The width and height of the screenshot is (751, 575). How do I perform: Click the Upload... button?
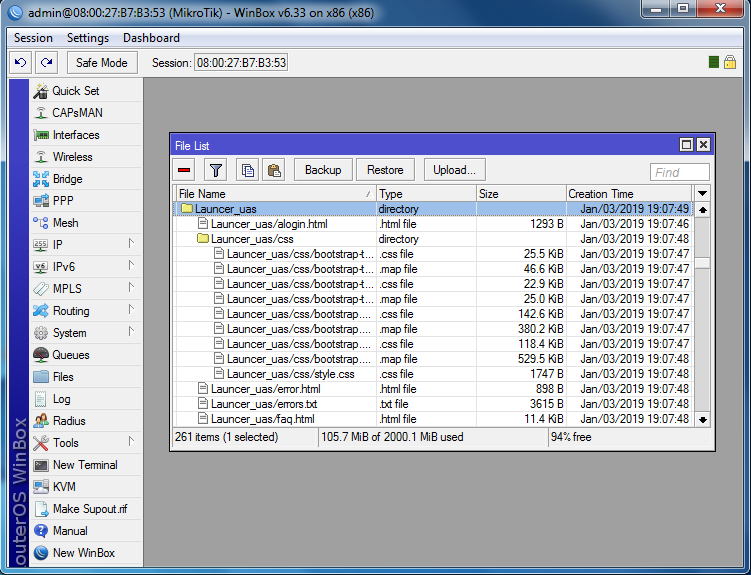pyautogui.click(x=455, y=170)
